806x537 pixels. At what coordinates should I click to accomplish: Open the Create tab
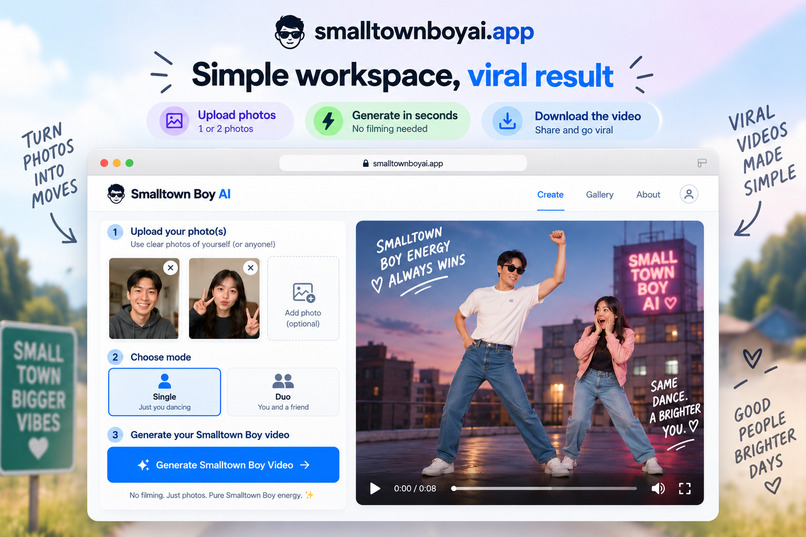pyautogui.click(x=550, y=195)
